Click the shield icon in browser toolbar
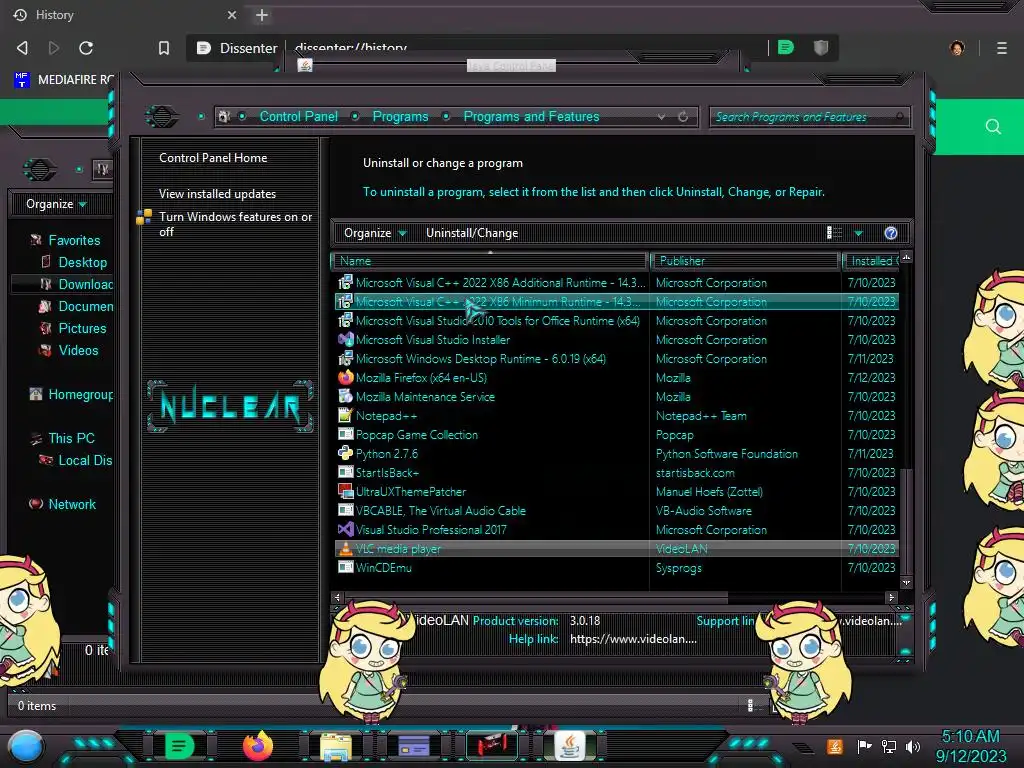Image resolution: width=1024 pixels, height=768 pixels. pyautogui.click(x=821, y=48)
